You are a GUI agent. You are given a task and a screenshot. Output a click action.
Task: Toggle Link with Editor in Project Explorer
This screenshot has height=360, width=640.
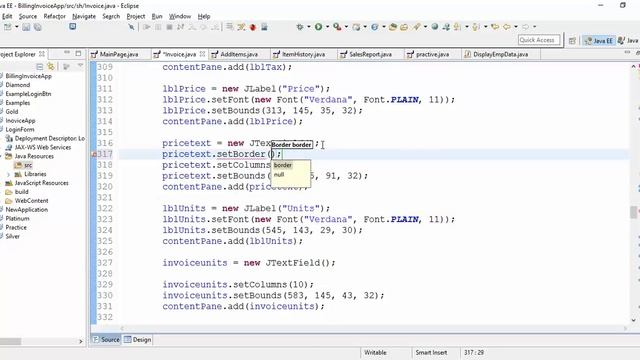coord(51,67)
